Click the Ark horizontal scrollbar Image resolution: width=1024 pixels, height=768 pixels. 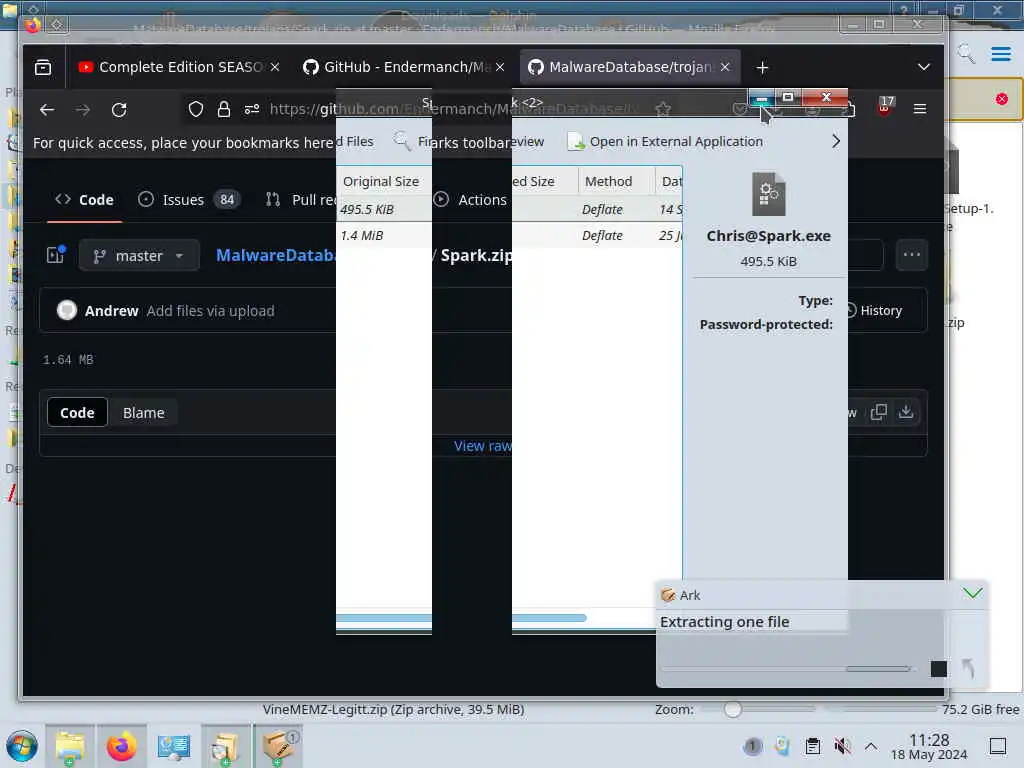point(461,618)
